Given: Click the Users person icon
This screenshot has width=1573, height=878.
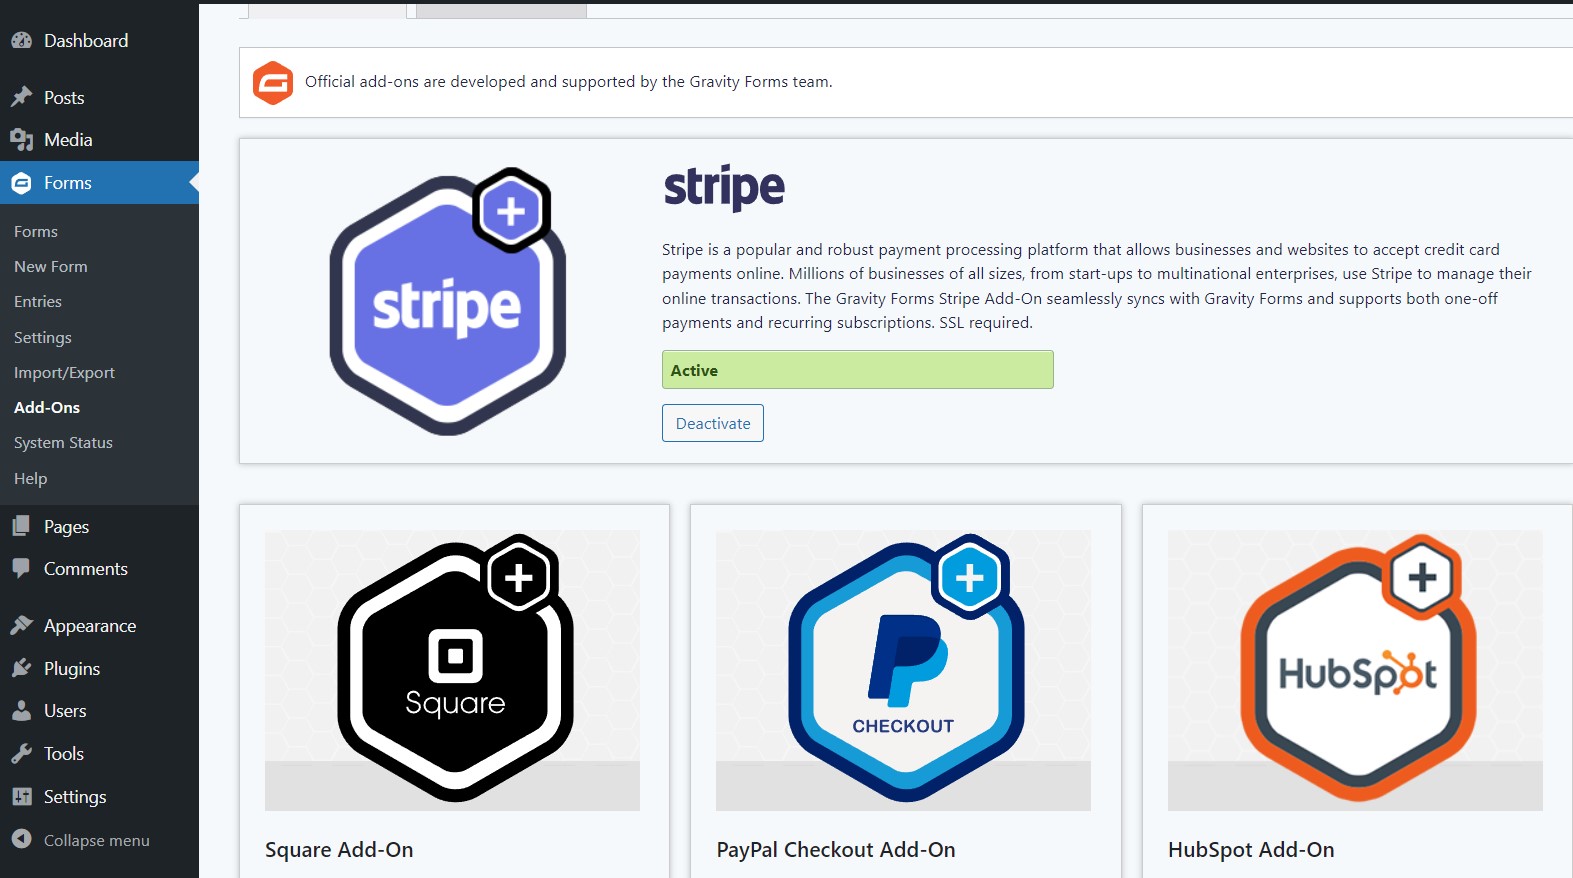Looking at the screenshot, I should point(21,711).
